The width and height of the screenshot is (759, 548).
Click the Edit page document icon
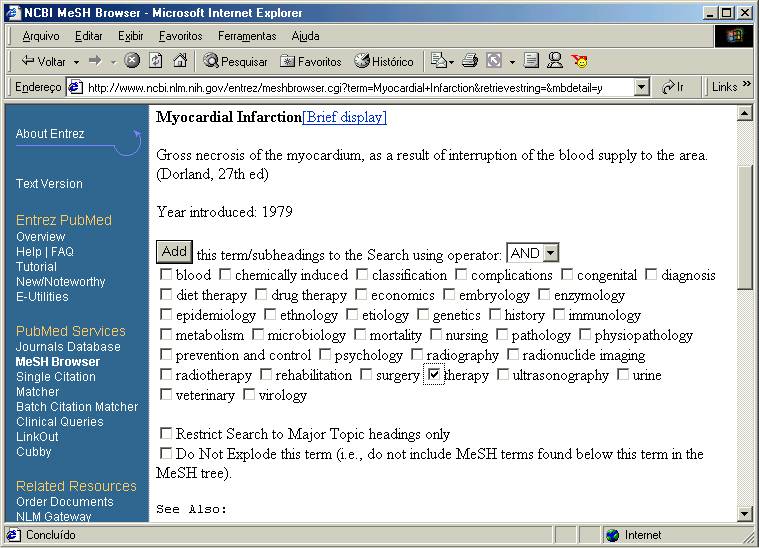[531, 61]
